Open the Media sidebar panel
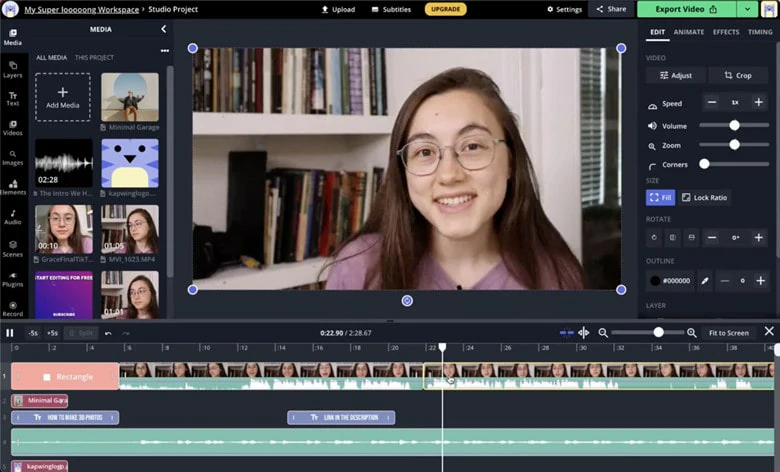780x472 pixels. coord(12,37)
